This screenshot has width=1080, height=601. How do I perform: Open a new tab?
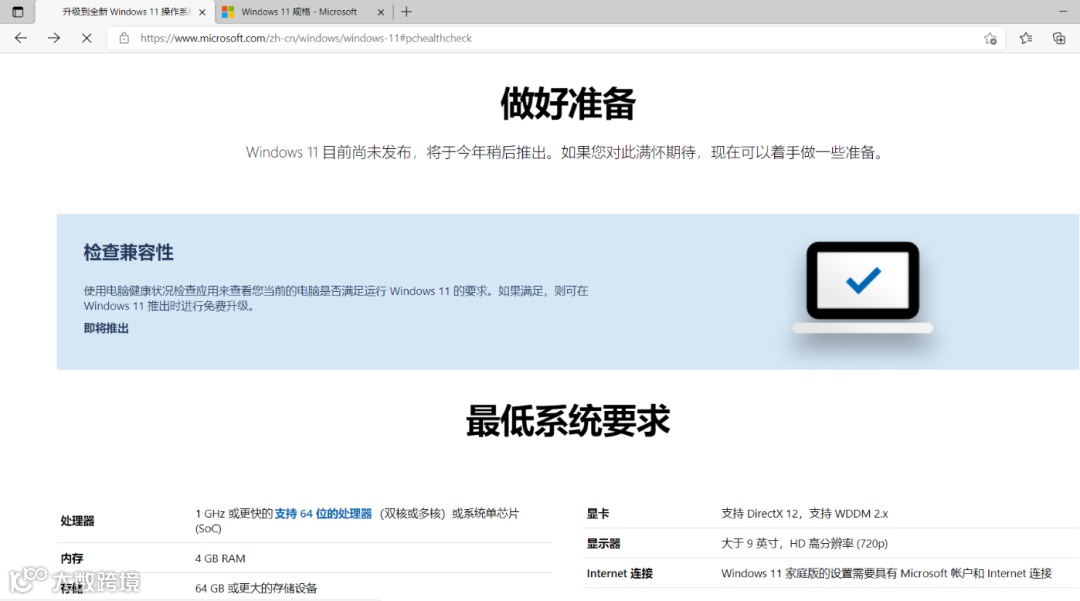(x=406, y=12)
